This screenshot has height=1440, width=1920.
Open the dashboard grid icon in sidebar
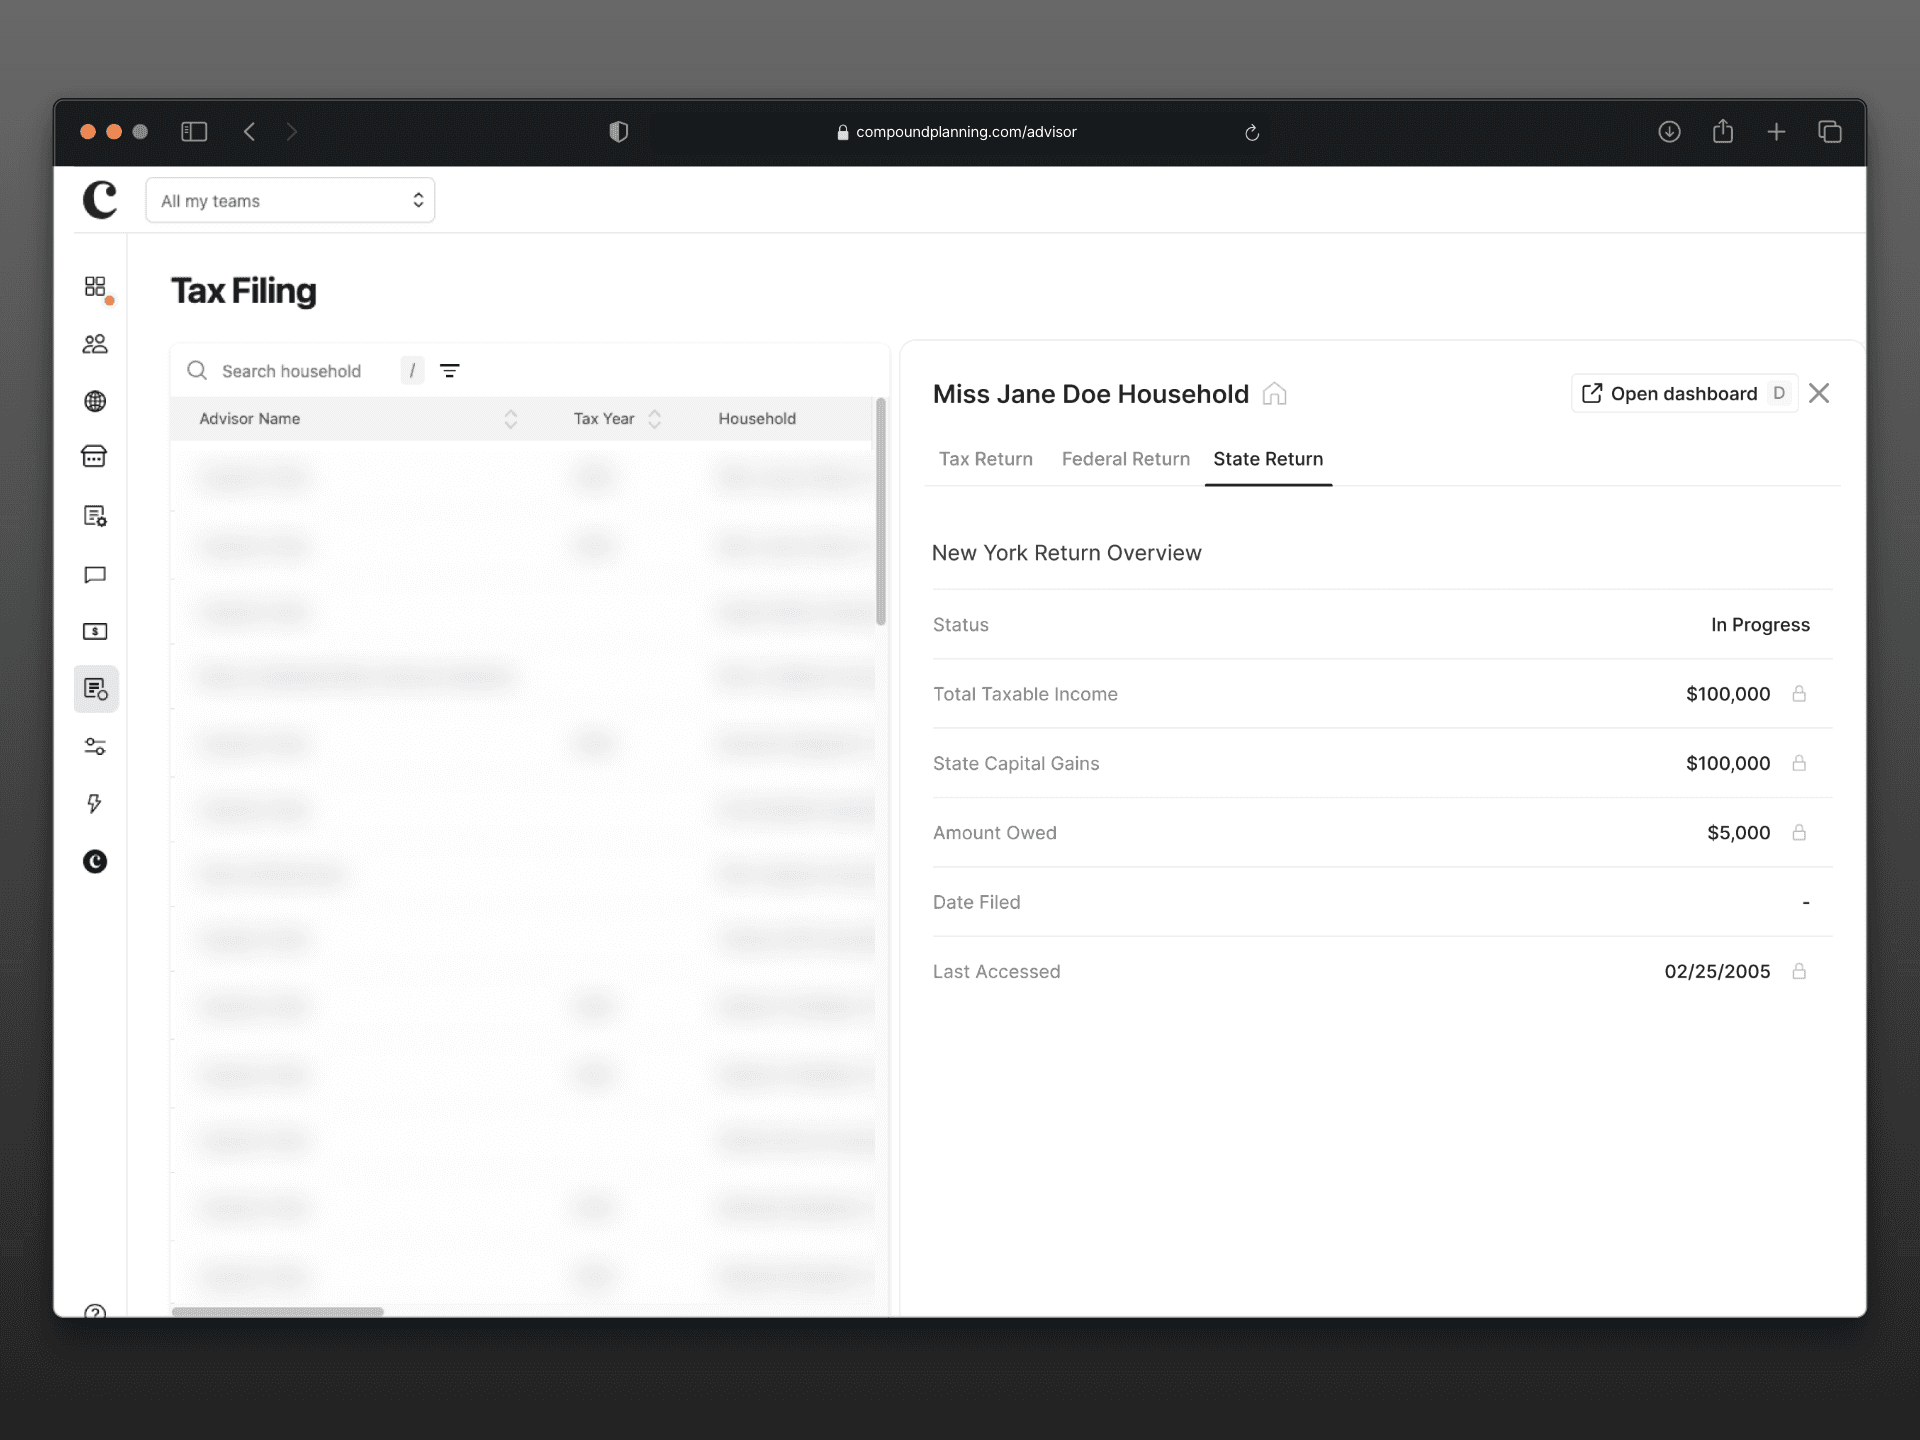tap(95, 287)
